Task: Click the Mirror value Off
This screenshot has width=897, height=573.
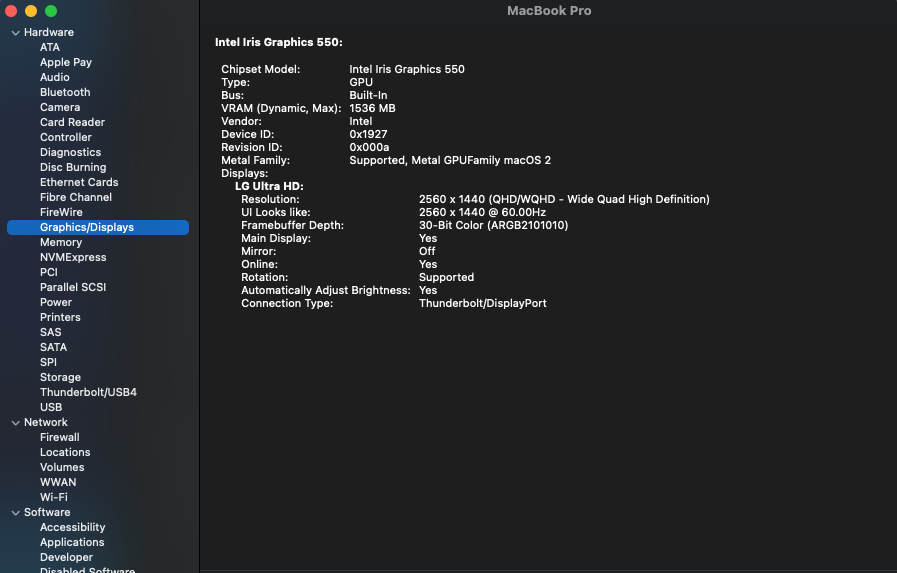Action: [427, 252]
